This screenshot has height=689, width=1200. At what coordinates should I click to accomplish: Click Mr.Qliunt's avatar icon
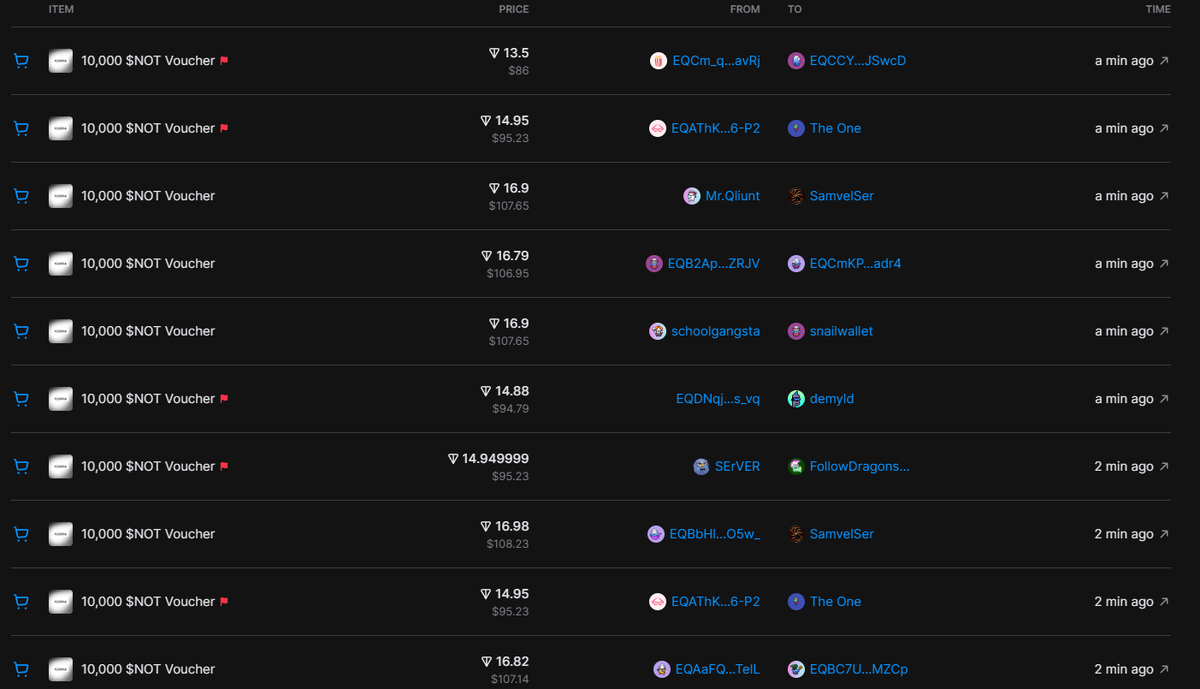[691, 196]
